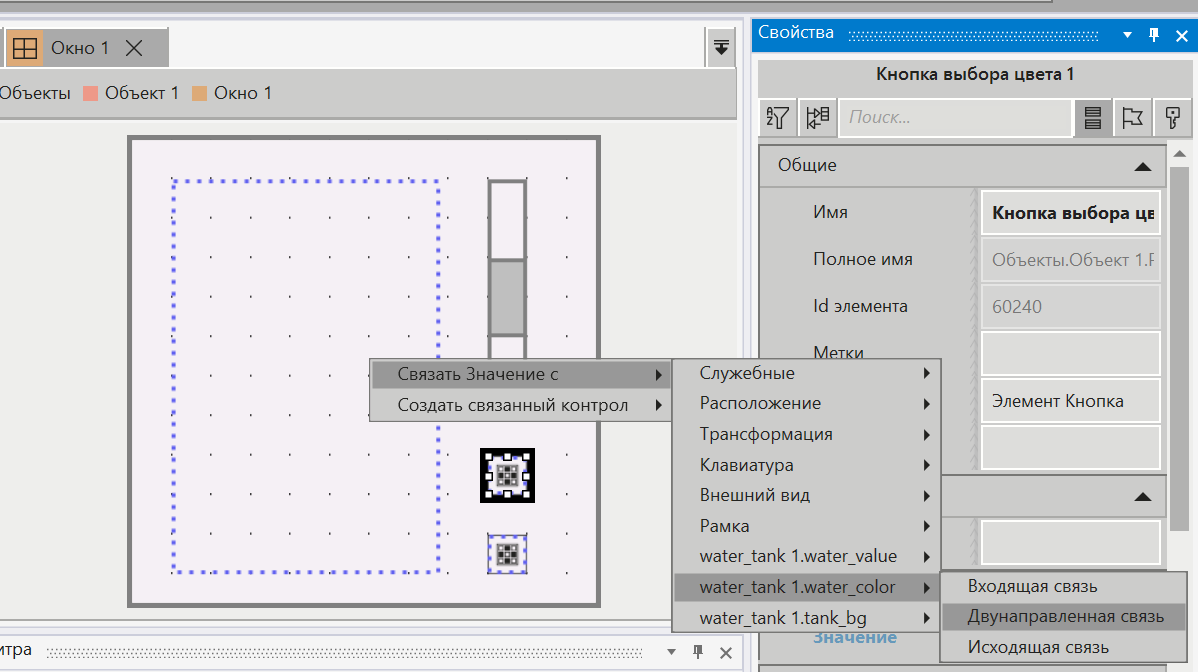Click the grid icon on Окно 1 tab
The width and height of the screenshot is (1198, 672).
(25, 48)
